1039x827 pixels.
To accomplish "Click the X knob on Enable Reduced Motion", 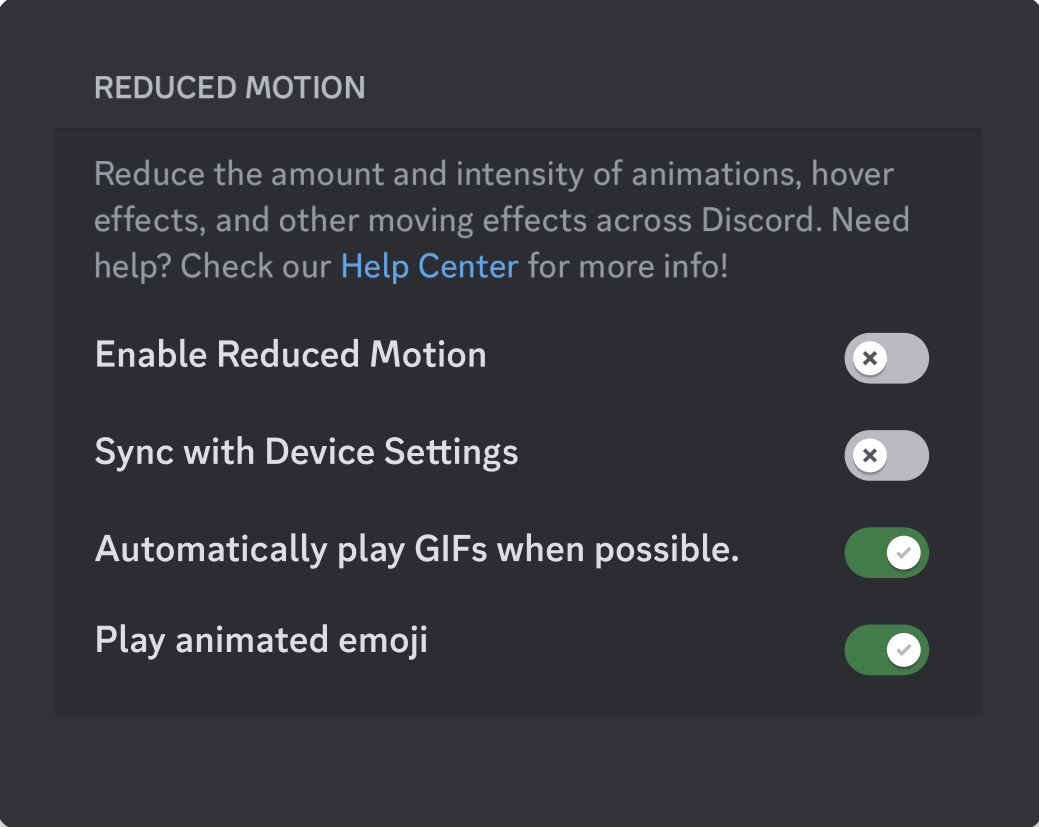I will tap(870, 358).
